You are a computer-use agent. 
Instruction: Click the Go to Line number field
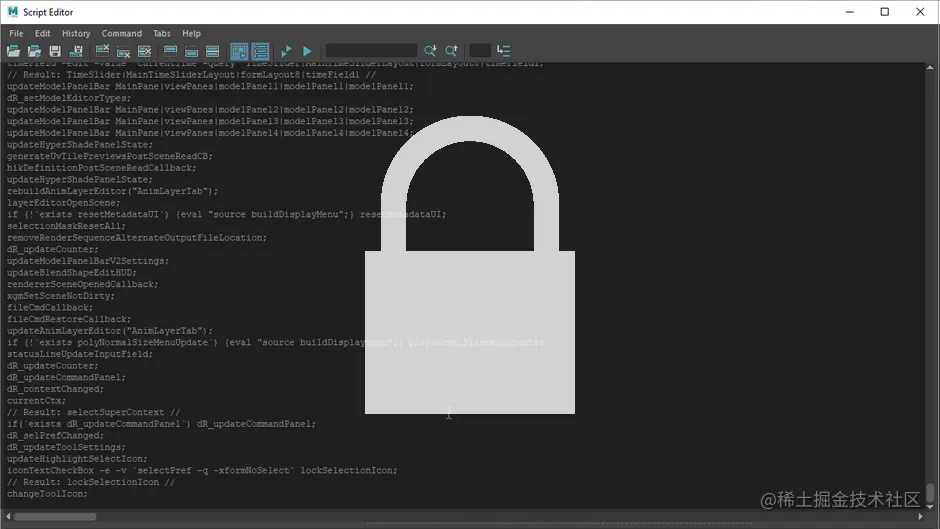(x=480, y=50)
